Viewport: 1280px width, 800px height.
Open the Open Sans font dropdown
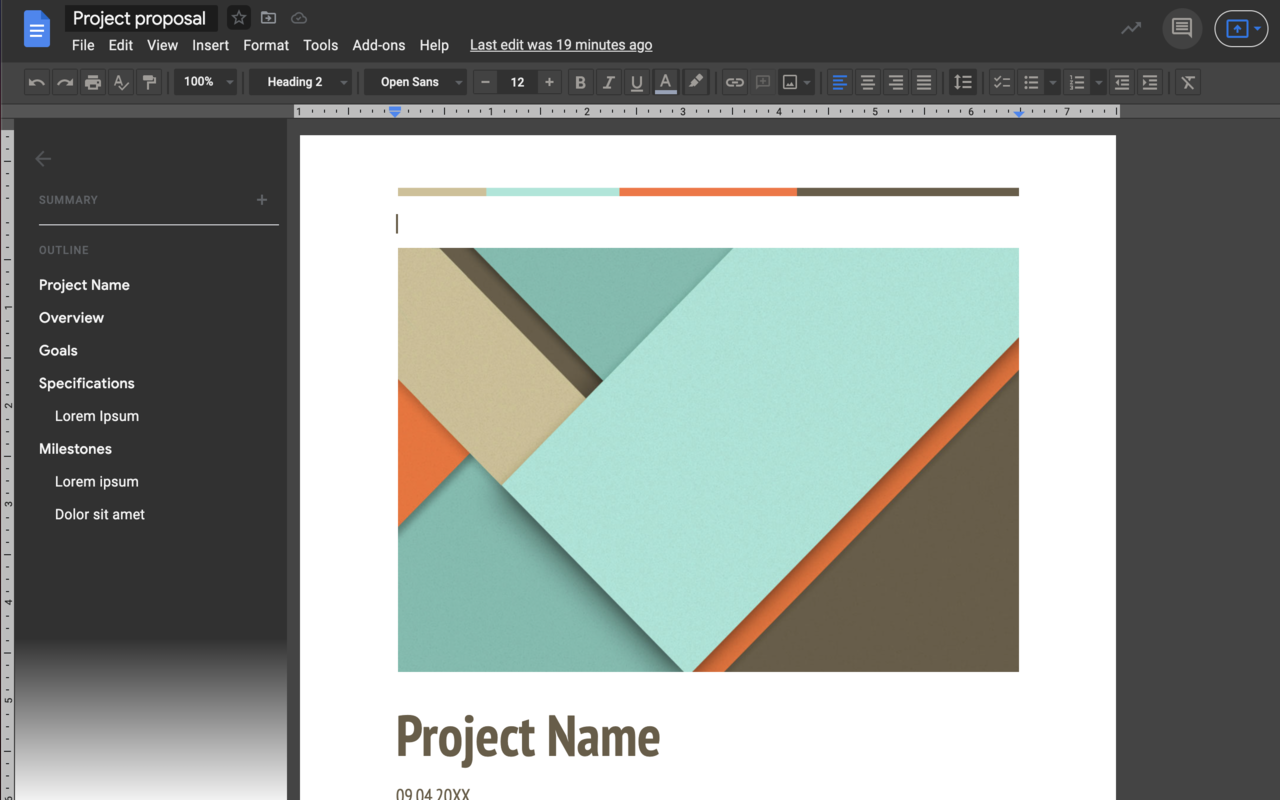[x=415, y=82]
